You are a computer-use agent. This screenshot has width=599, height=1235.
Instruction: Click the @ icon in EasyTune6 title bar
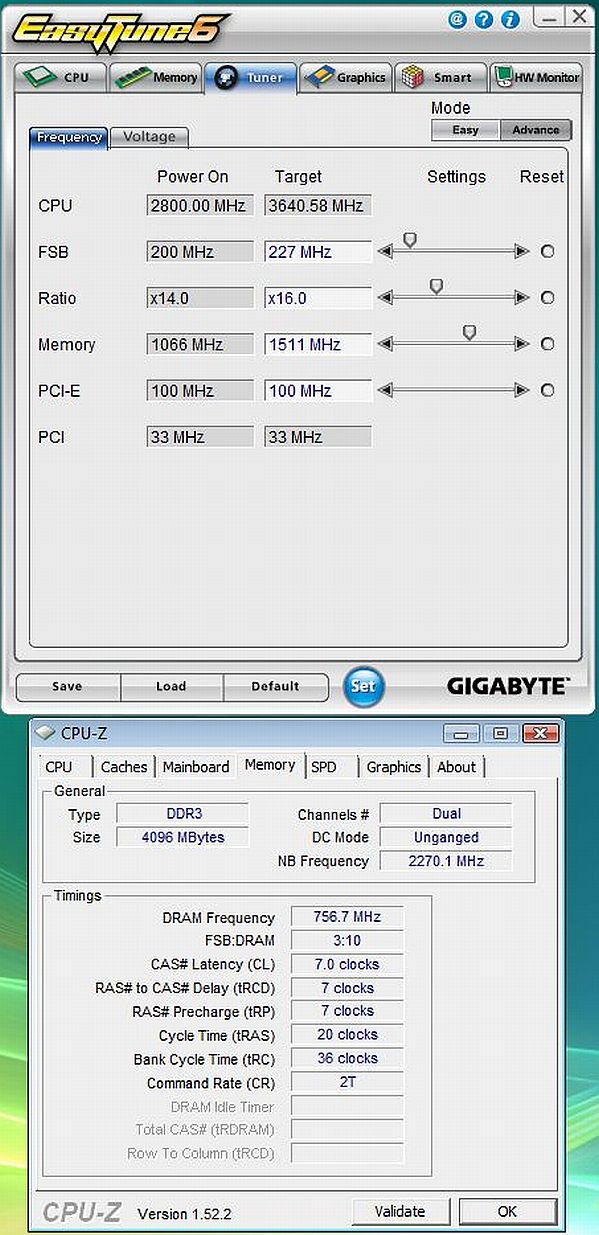point(457,18)
